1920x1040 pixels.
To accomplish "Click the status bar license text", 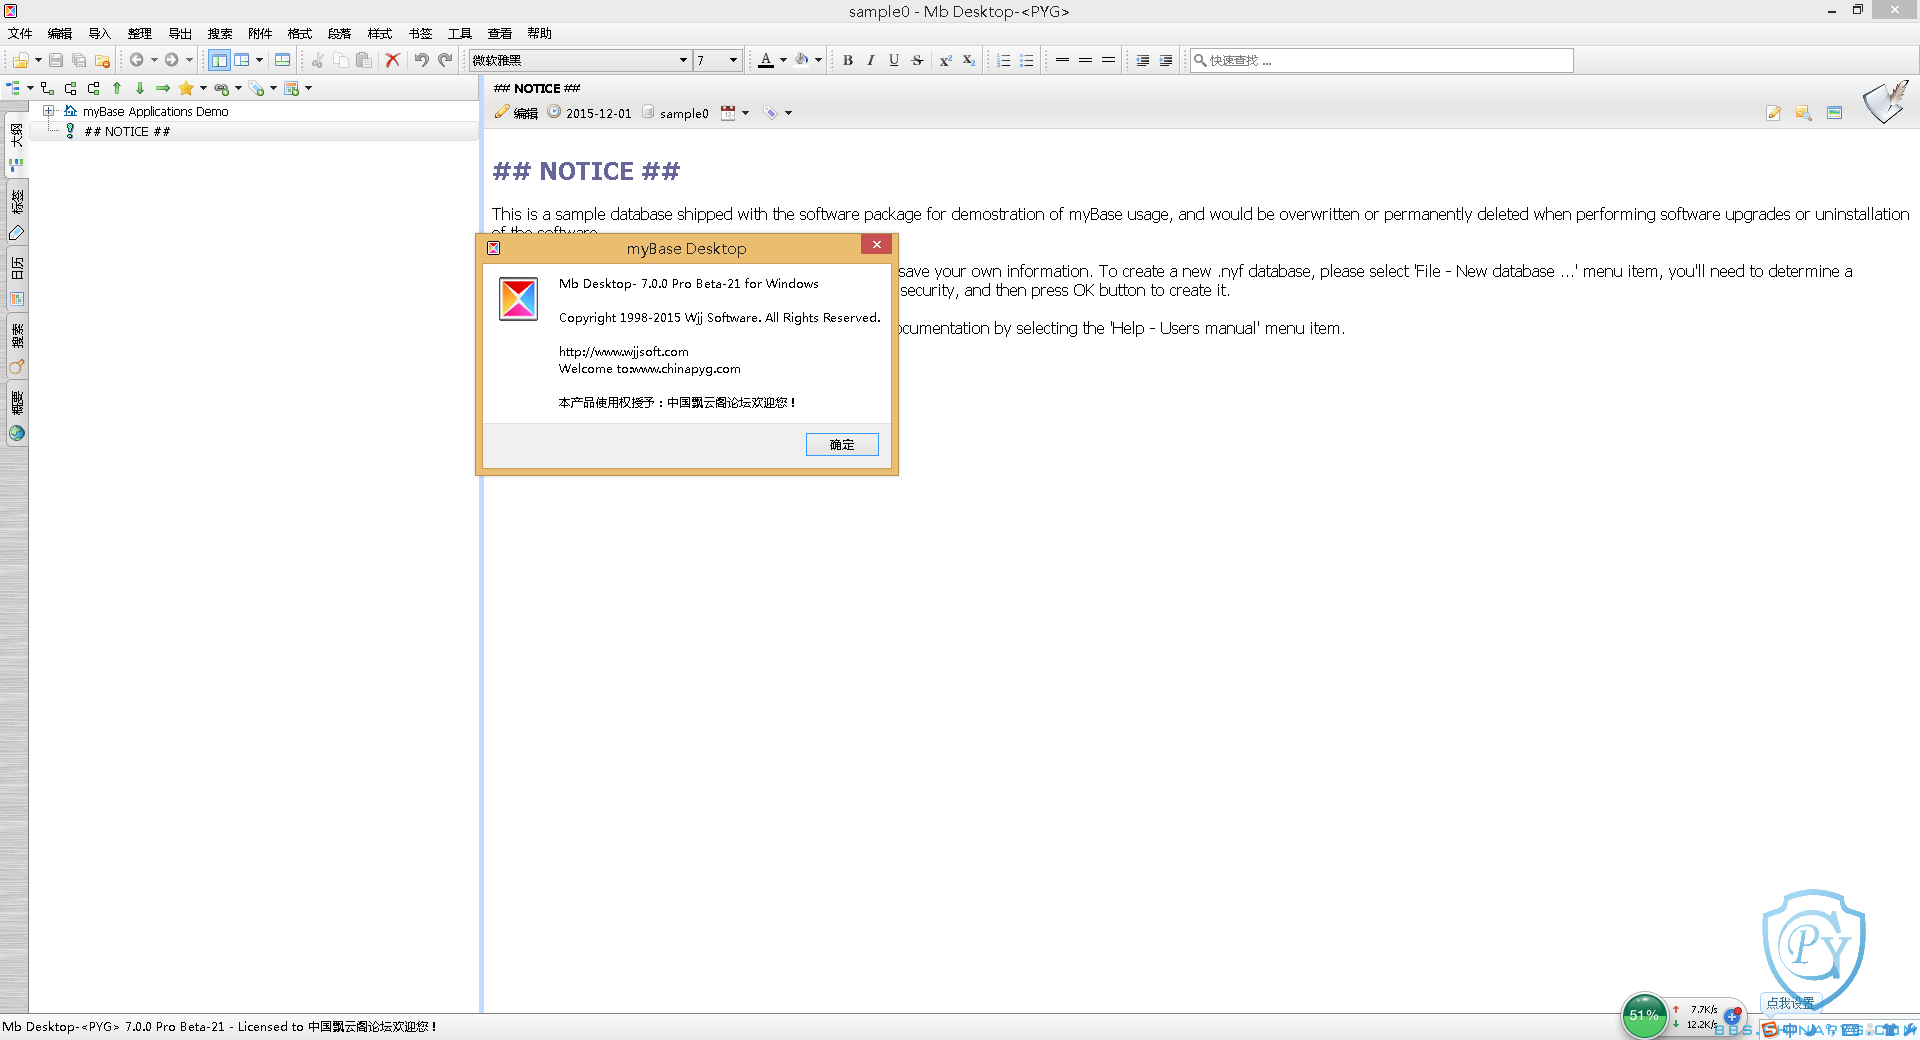I will (219, 1026).
